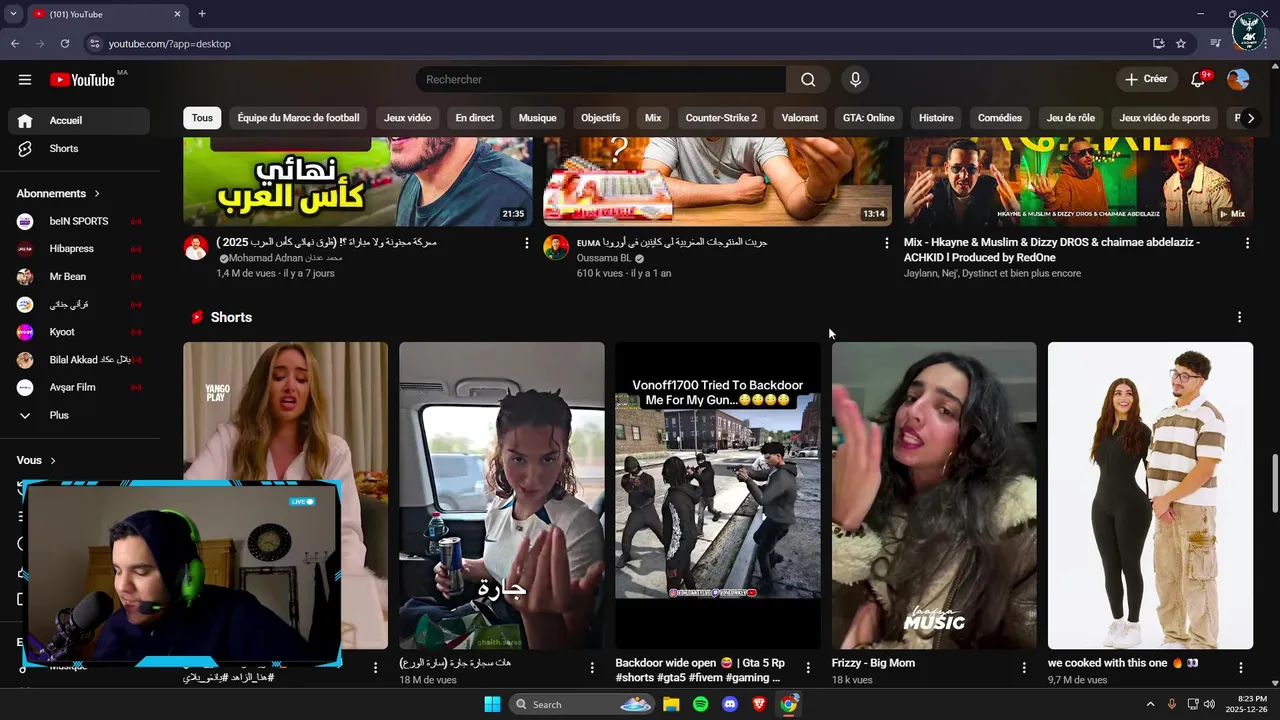Click the page vertical scrollbar thumb
This screenshot has height=720, width=1280.
tap(1274, 482)
